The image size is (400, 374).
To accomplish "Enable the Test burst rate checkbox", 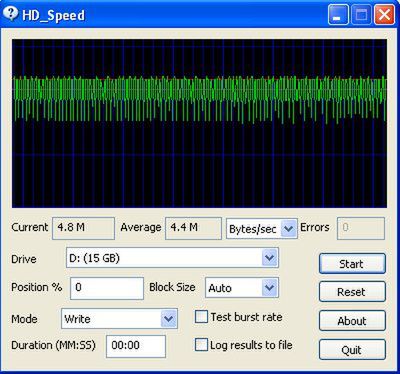I will [x=201, y=317].
